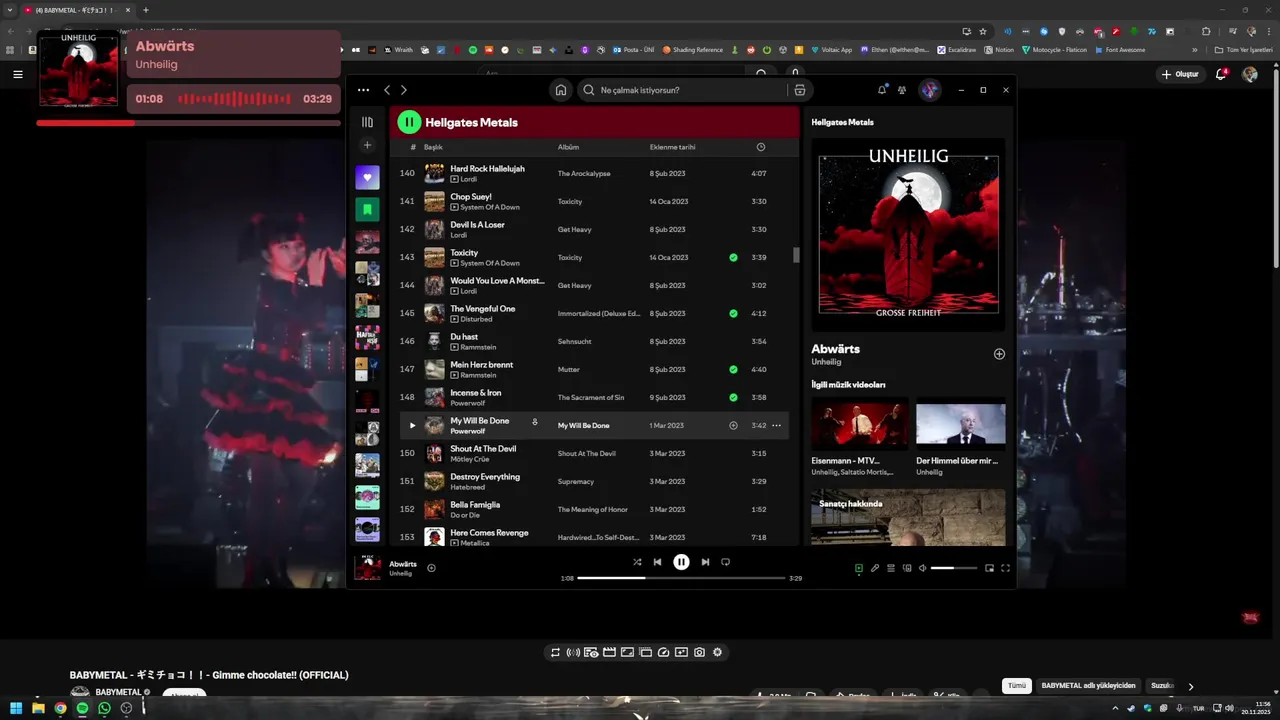
Task: Expand YouTube chips with right arrow
Action: pos(1190,686)
